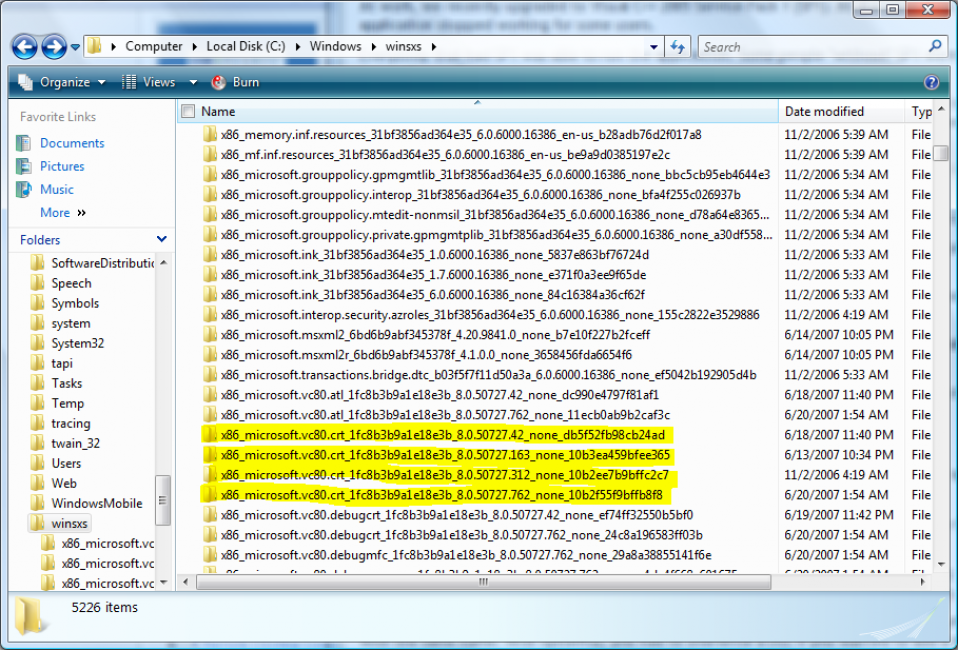Go back with the Back arrow button
Screen dimensions: 958x650
click(24, 46)
